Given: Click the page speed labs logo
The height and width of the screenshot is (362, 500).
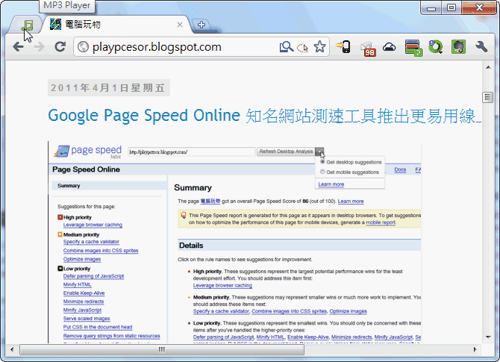Looking at the screenshot, I should click(88, 151).
